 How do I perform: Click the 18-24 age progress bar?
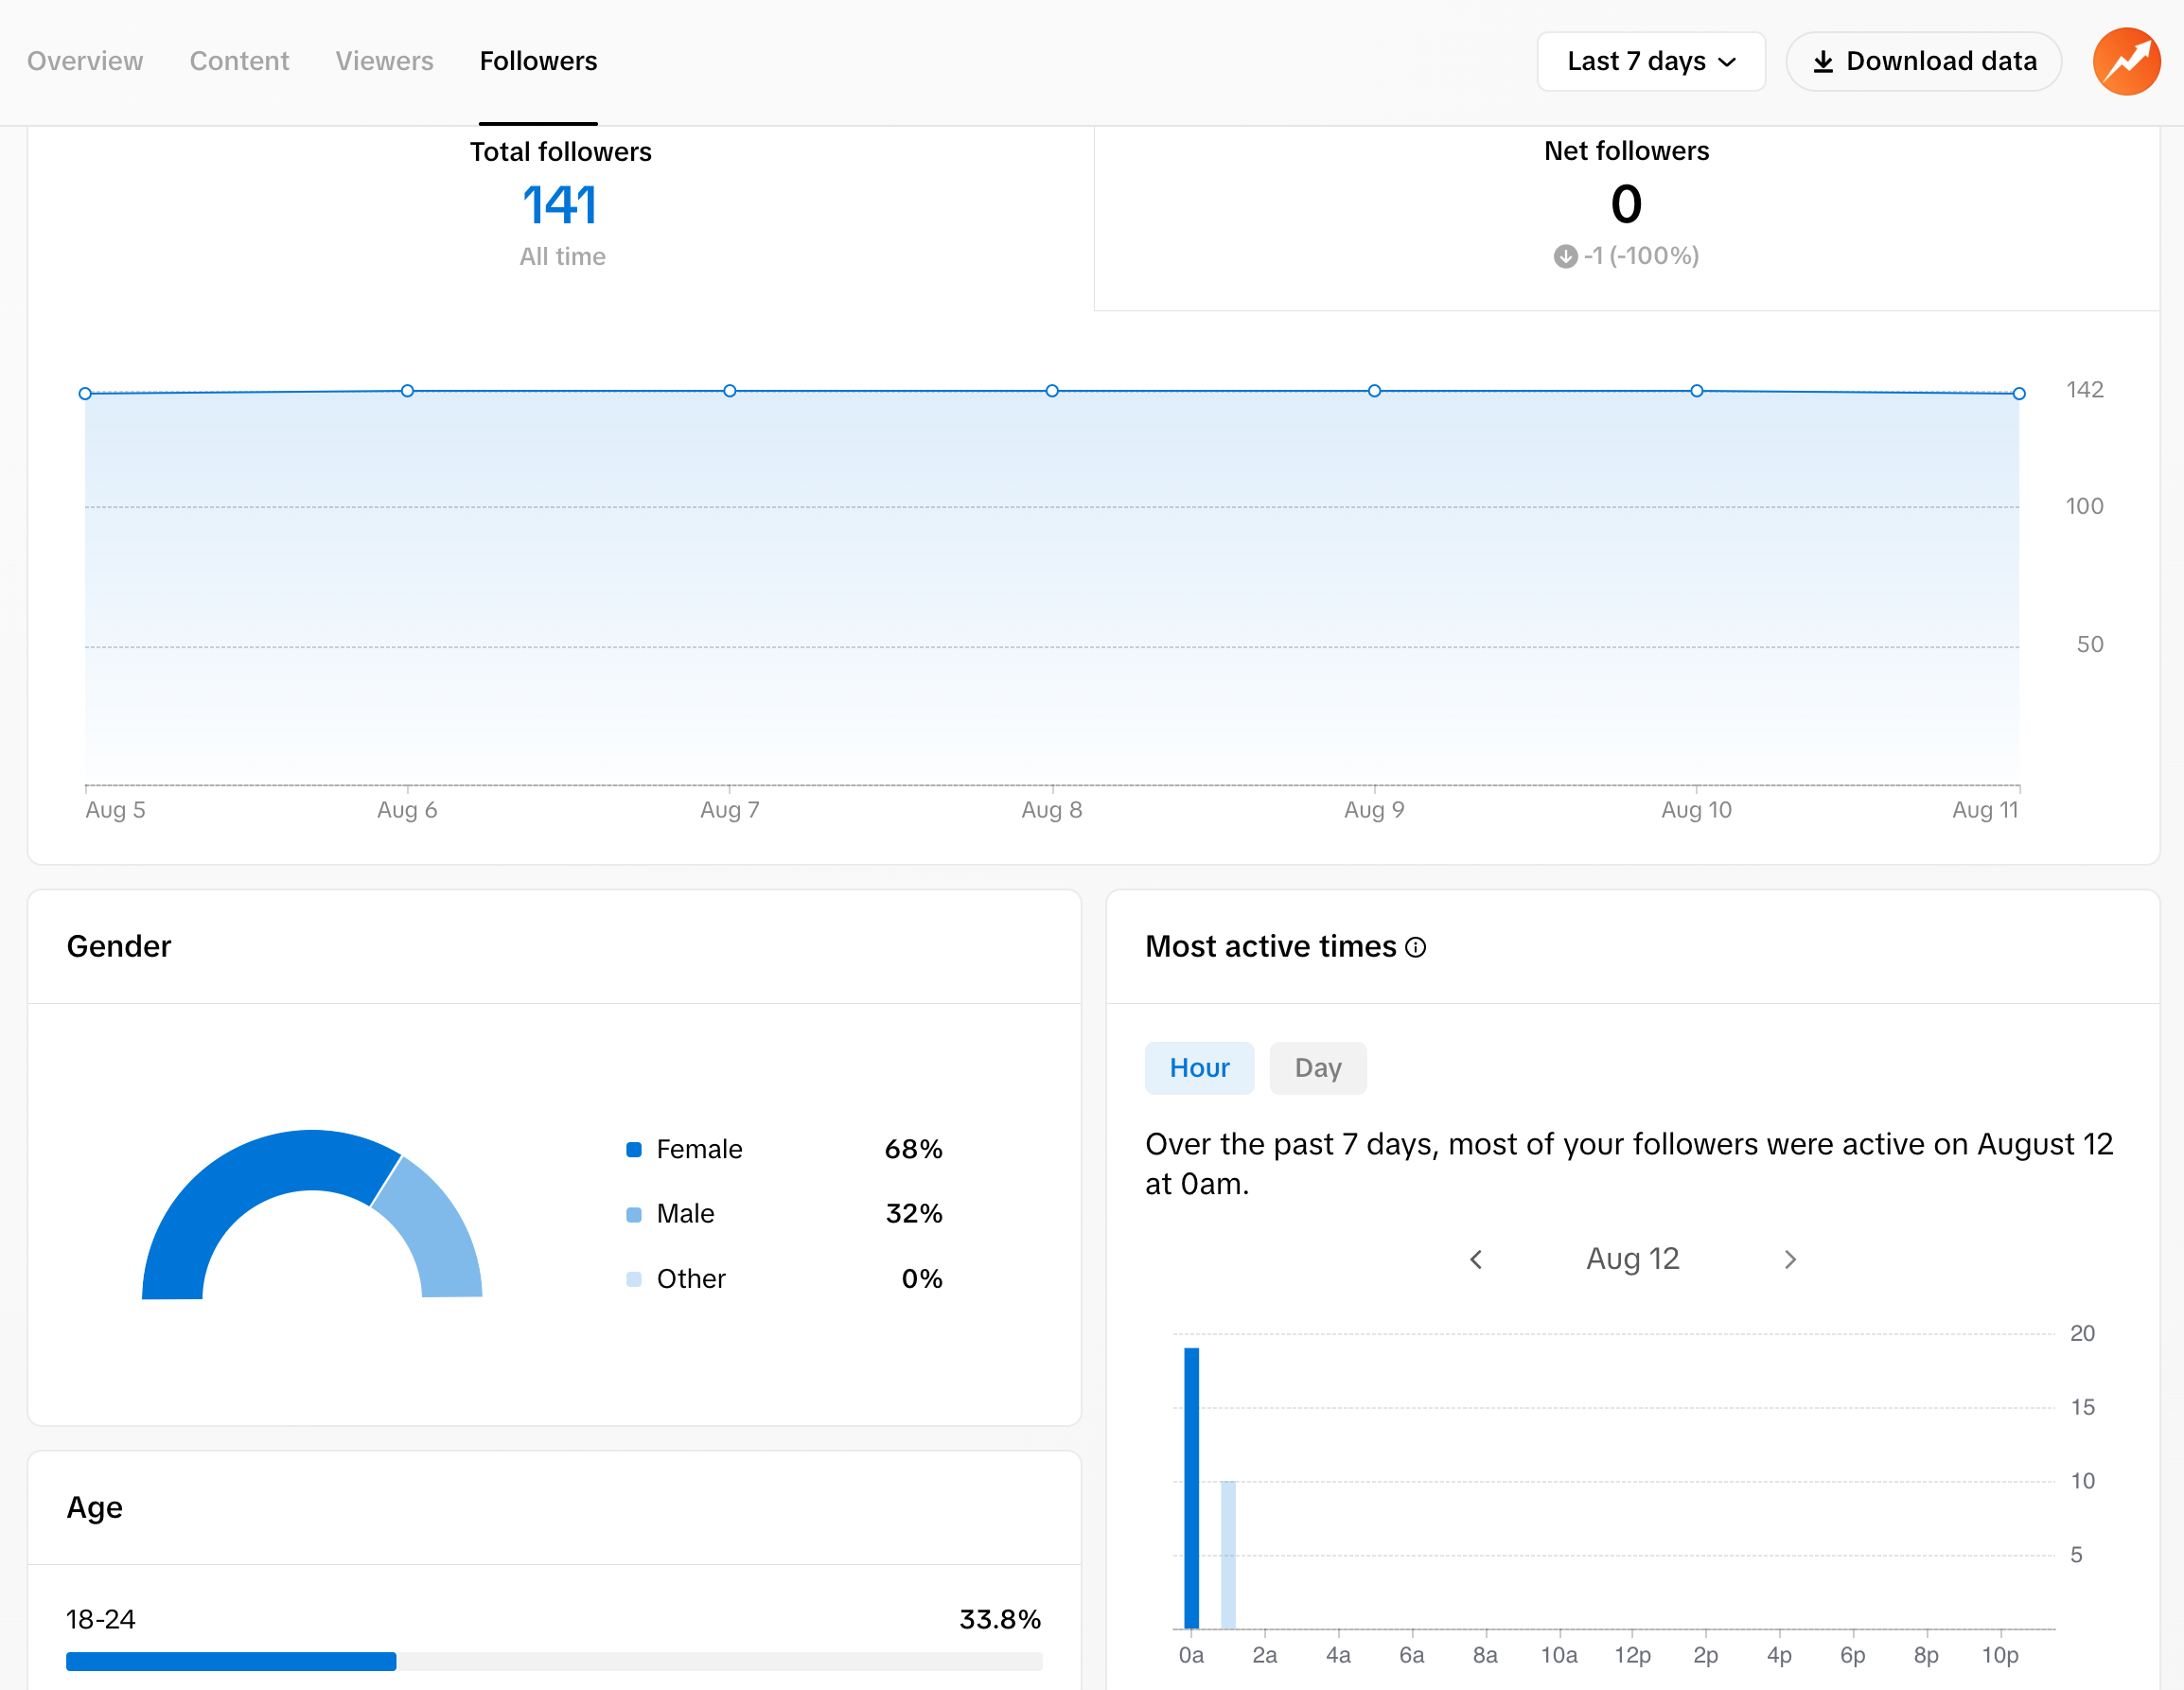point(553,1661)
